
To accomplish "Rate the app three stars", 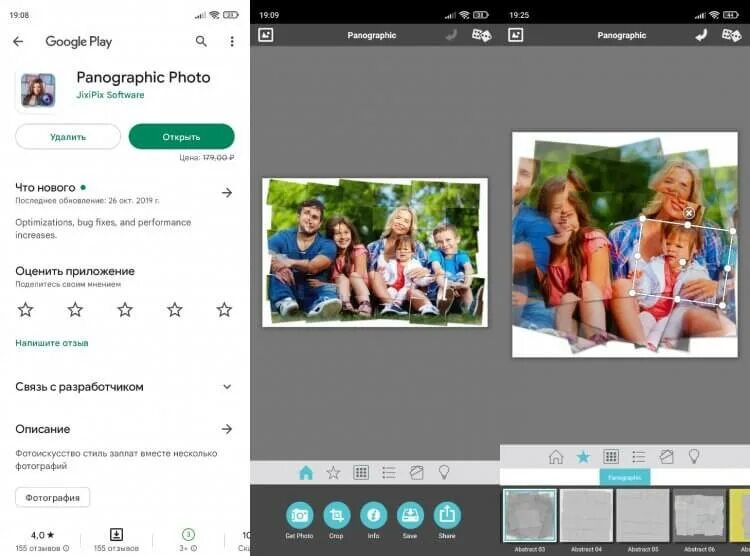I will 125,310.
